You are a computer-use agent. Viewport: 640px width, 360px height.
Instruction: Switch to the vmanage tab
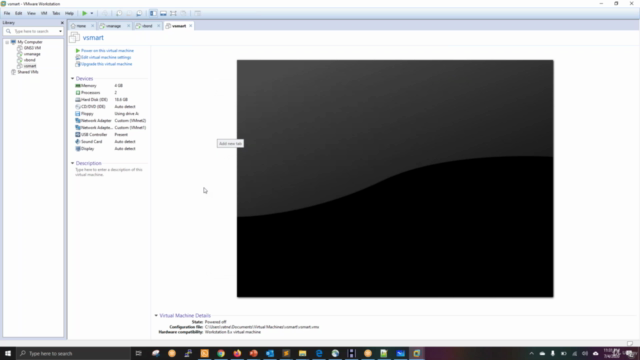(x=113, y=26)
